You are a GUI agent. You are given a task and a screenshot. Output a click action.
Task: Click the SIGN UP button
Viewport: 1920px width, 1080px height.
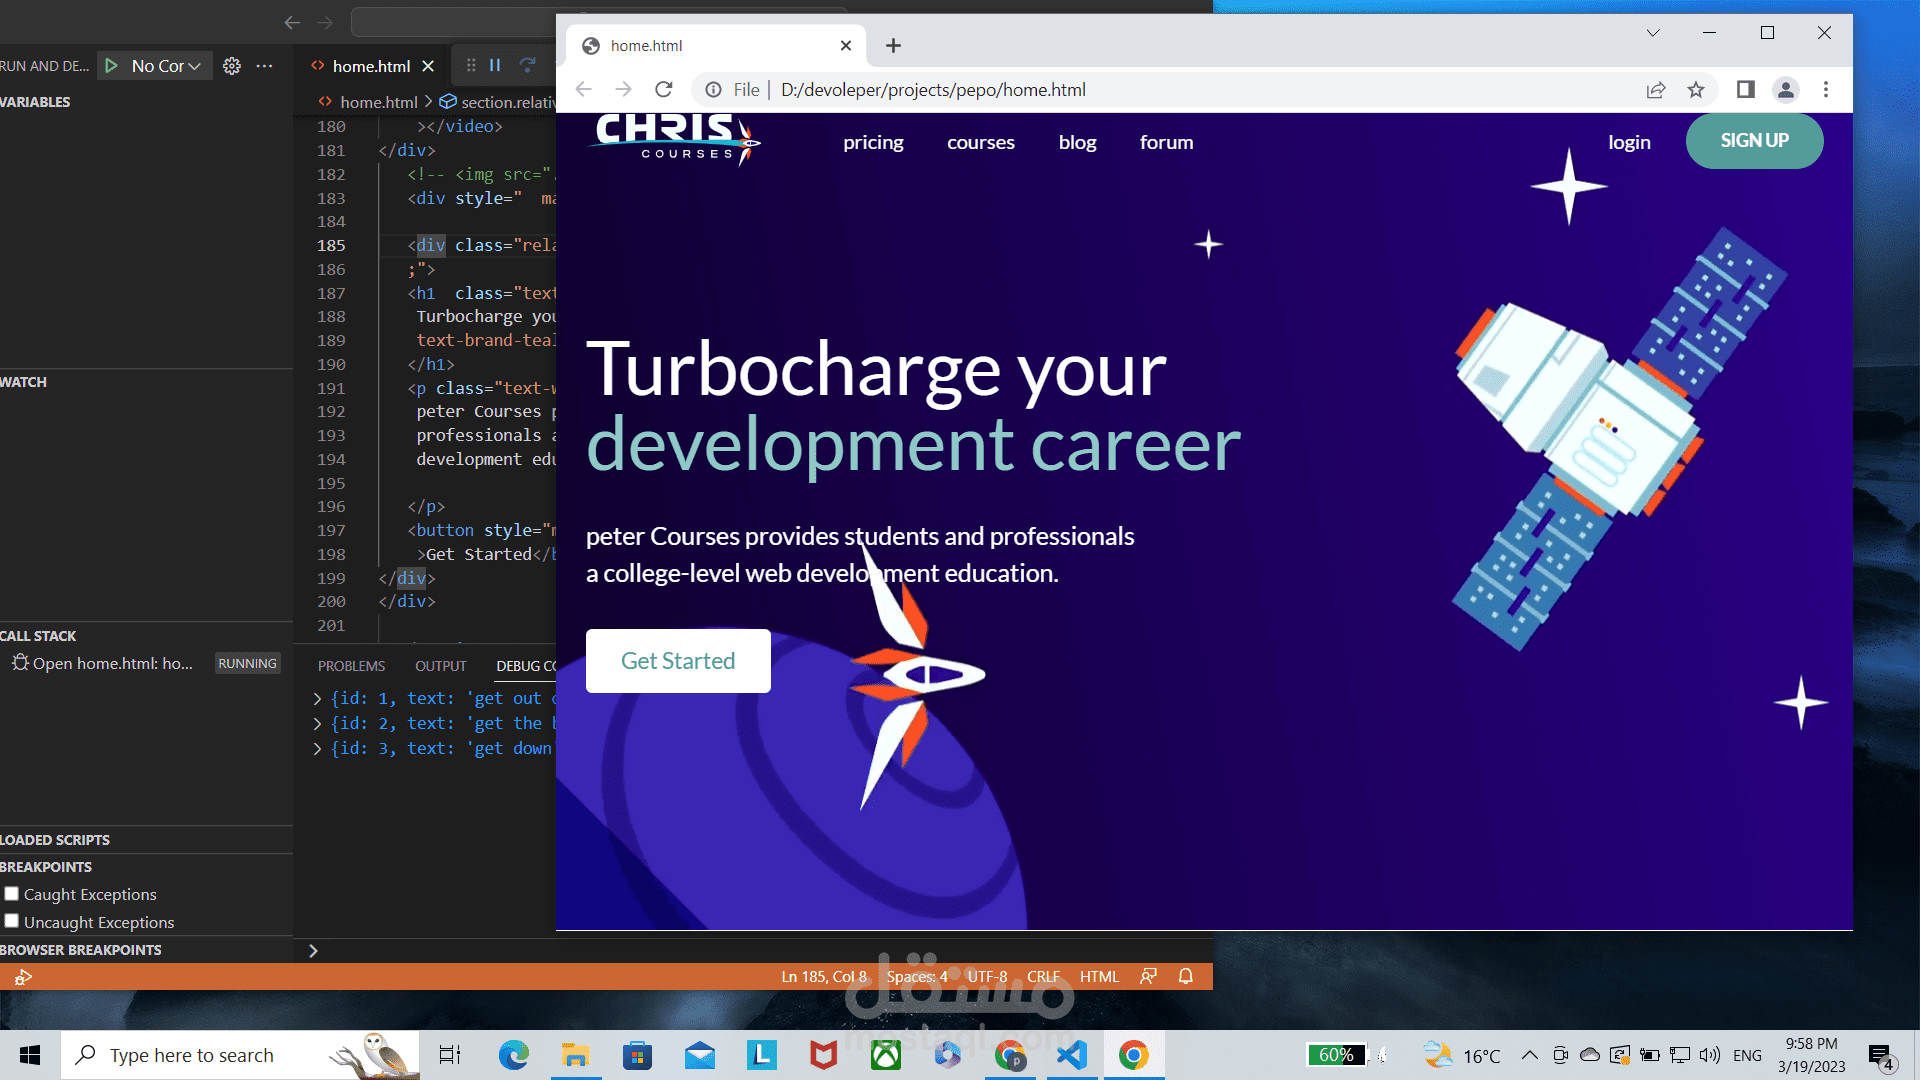[x=1755, y=141]
